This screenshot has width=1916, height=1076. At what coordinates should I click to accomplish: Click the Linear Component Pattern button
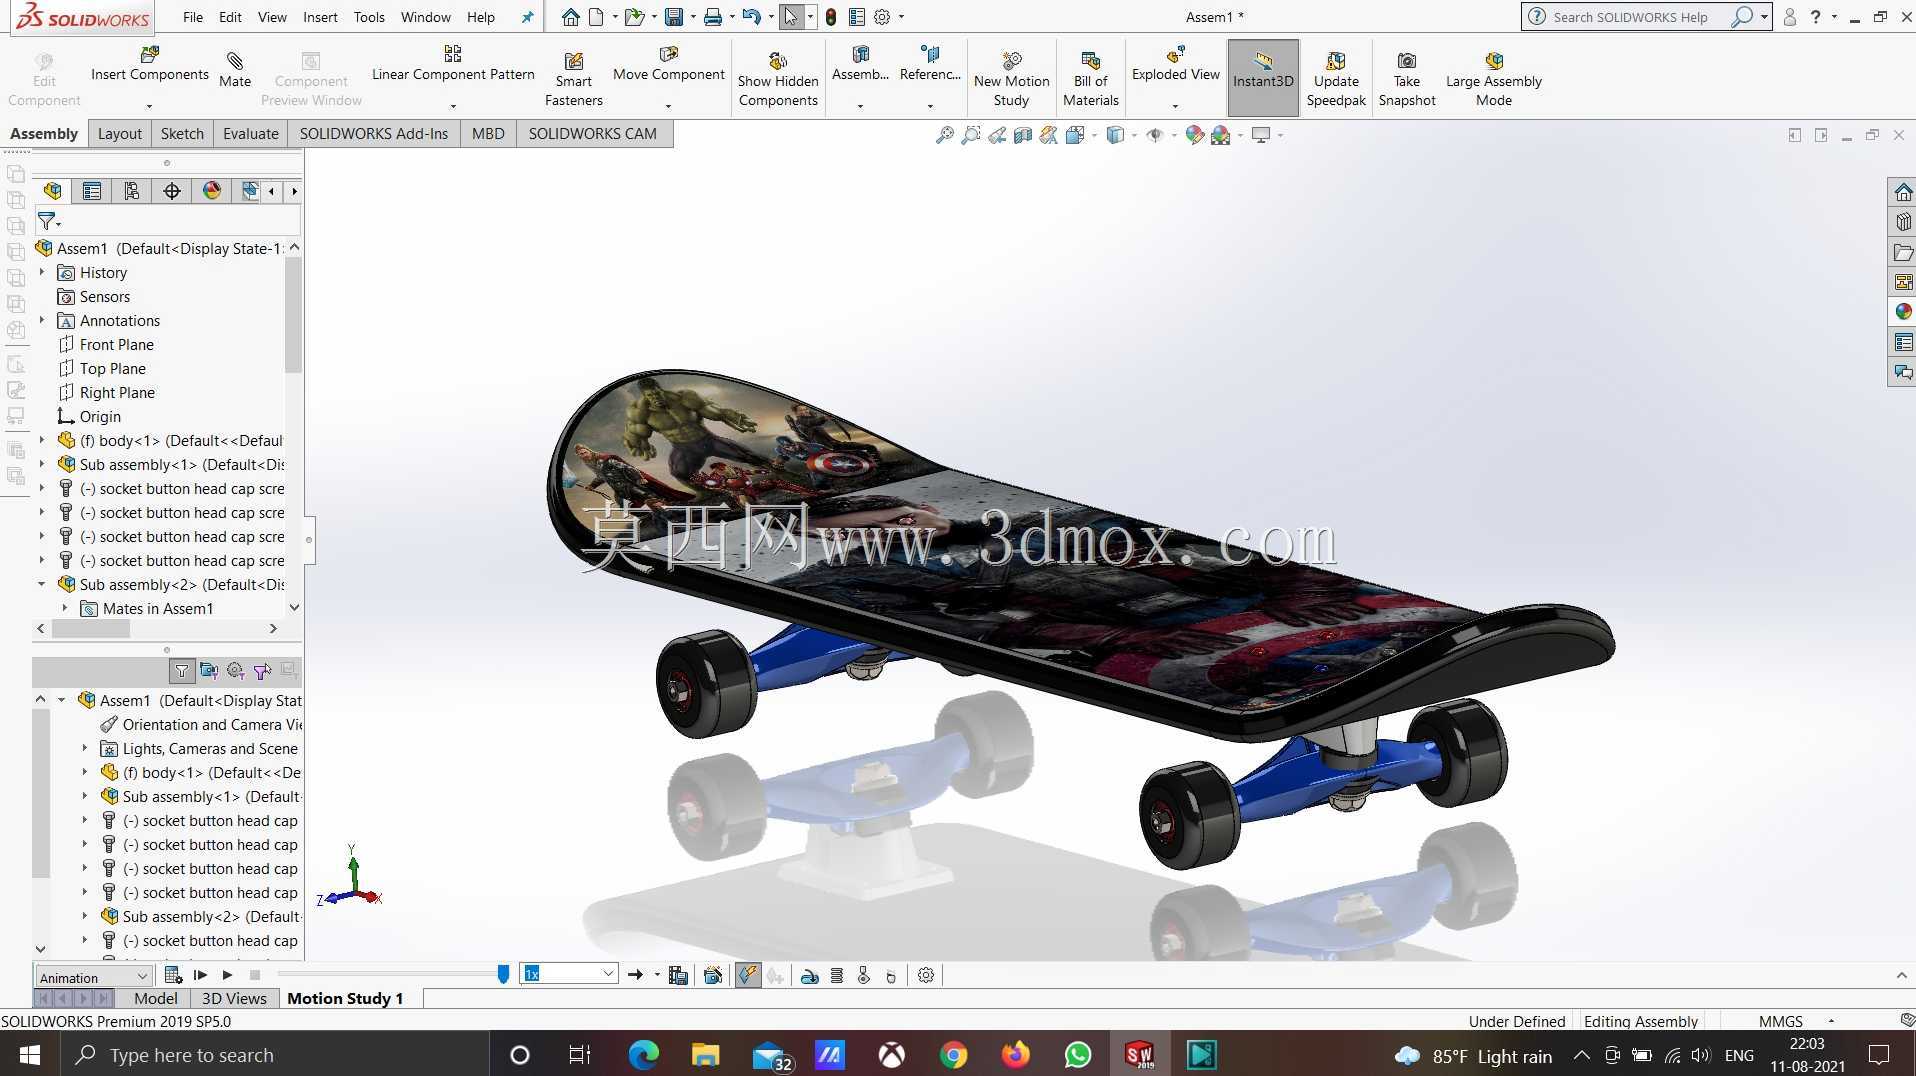click(x=453, y=65)
